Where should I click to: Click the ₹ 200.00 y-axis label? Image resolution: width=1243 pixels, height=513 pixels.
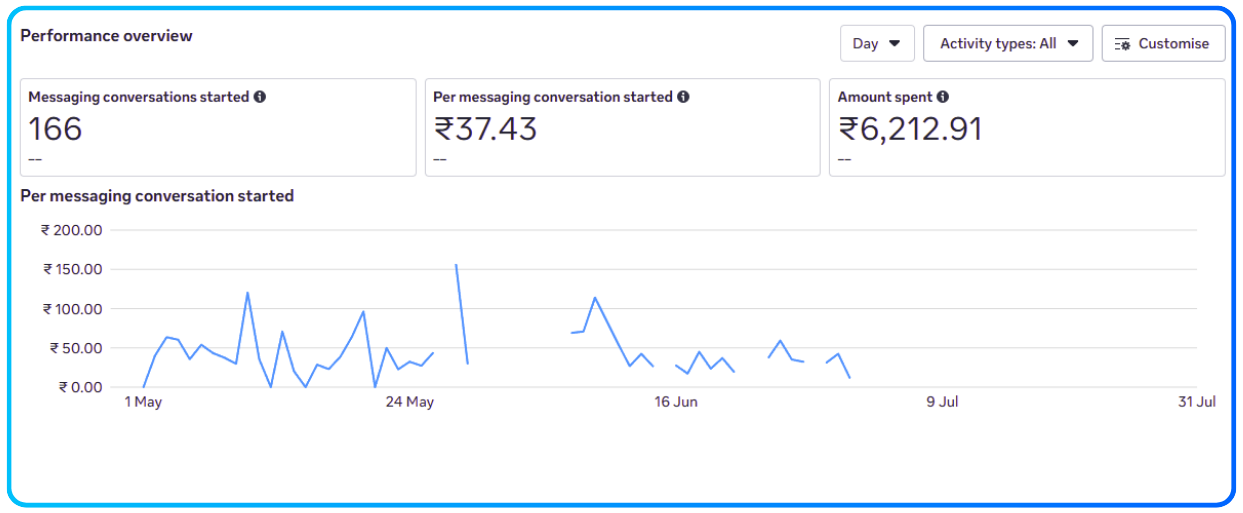72,230
